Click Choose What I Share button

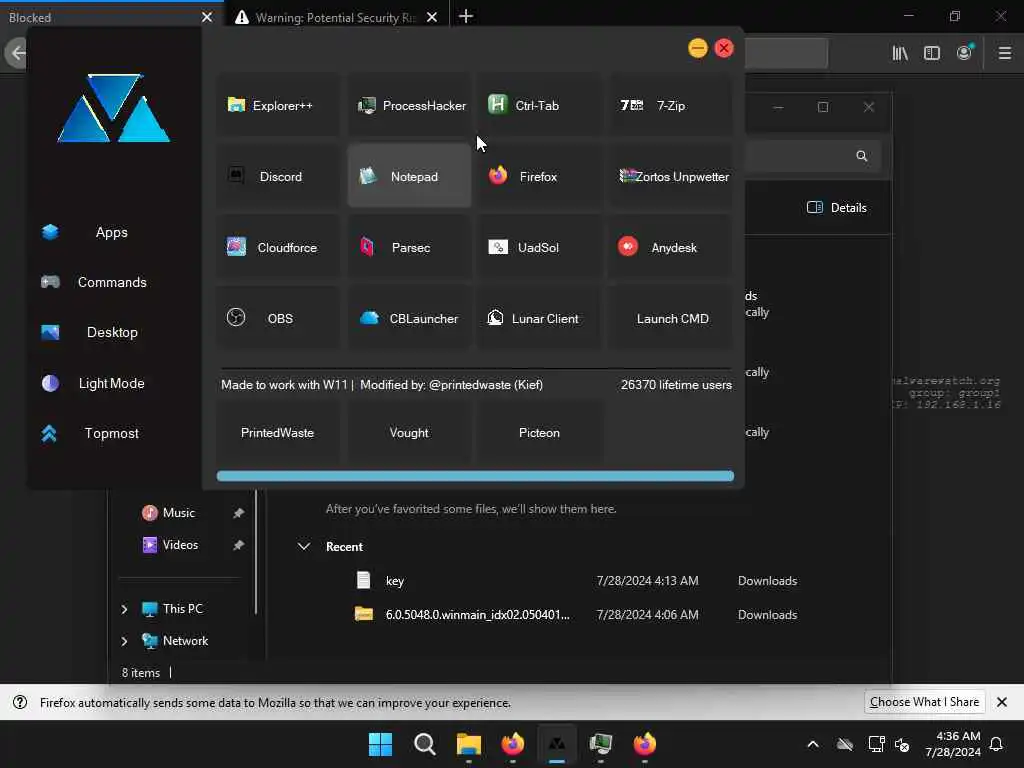click(924, 702)
